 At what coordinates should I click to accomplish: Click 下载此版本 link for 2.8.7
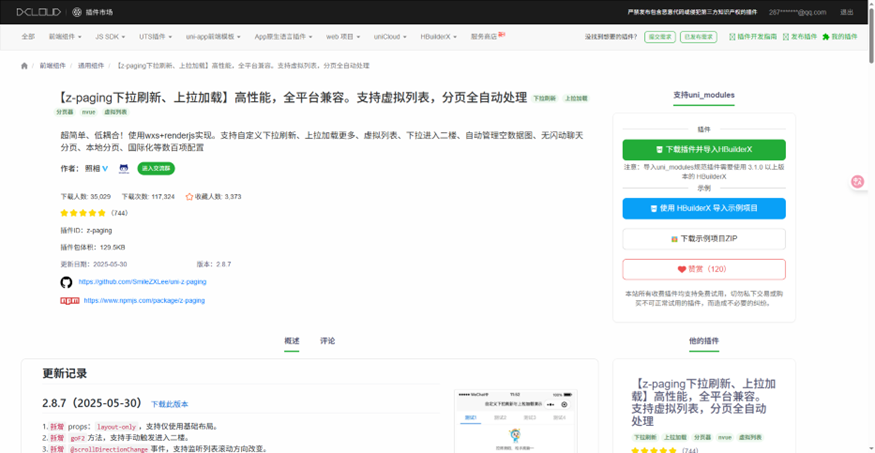click(170, 404)
